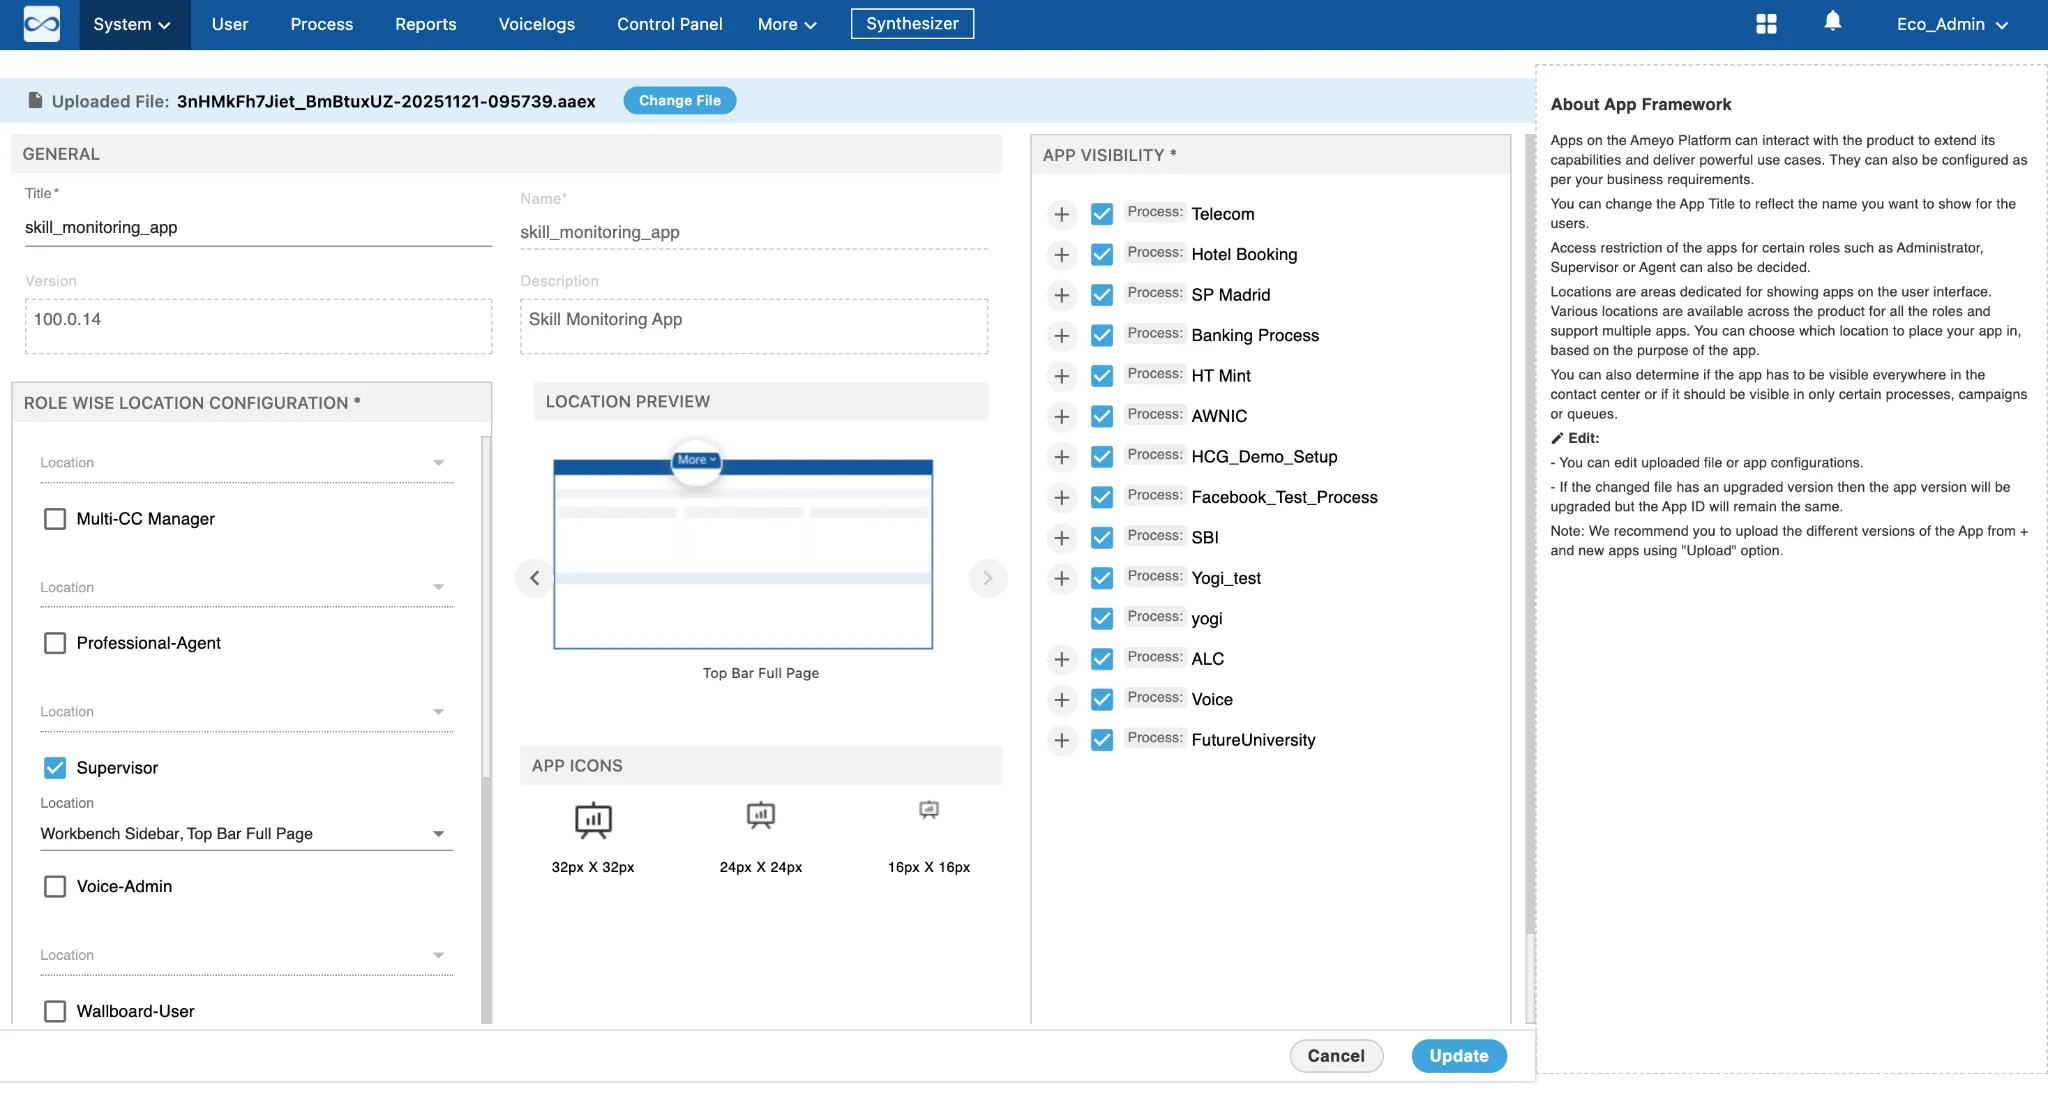2048x1115 pixels.
Task: Uncheck the SBI process visibility checkbox
Action: [1102, 538]
